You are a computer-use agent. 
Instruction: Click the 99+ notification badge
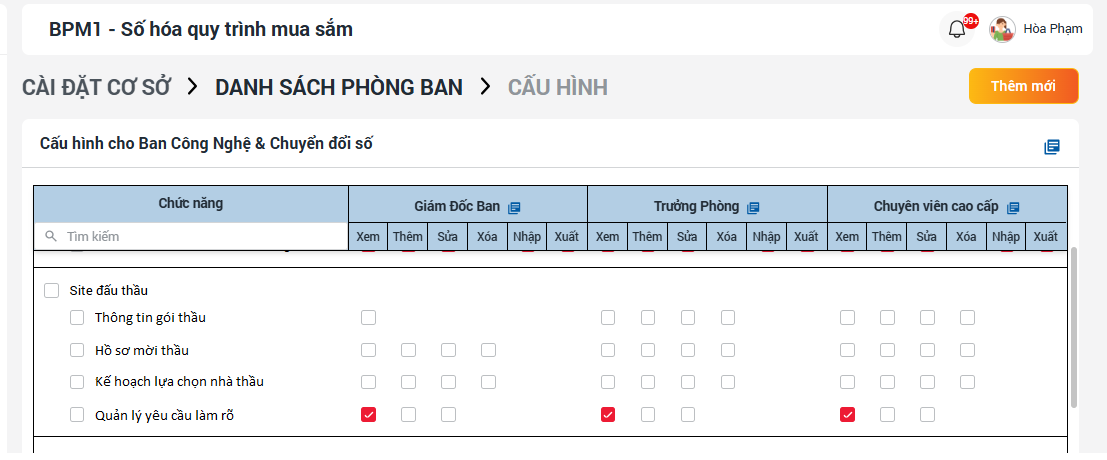click(971, 21)
